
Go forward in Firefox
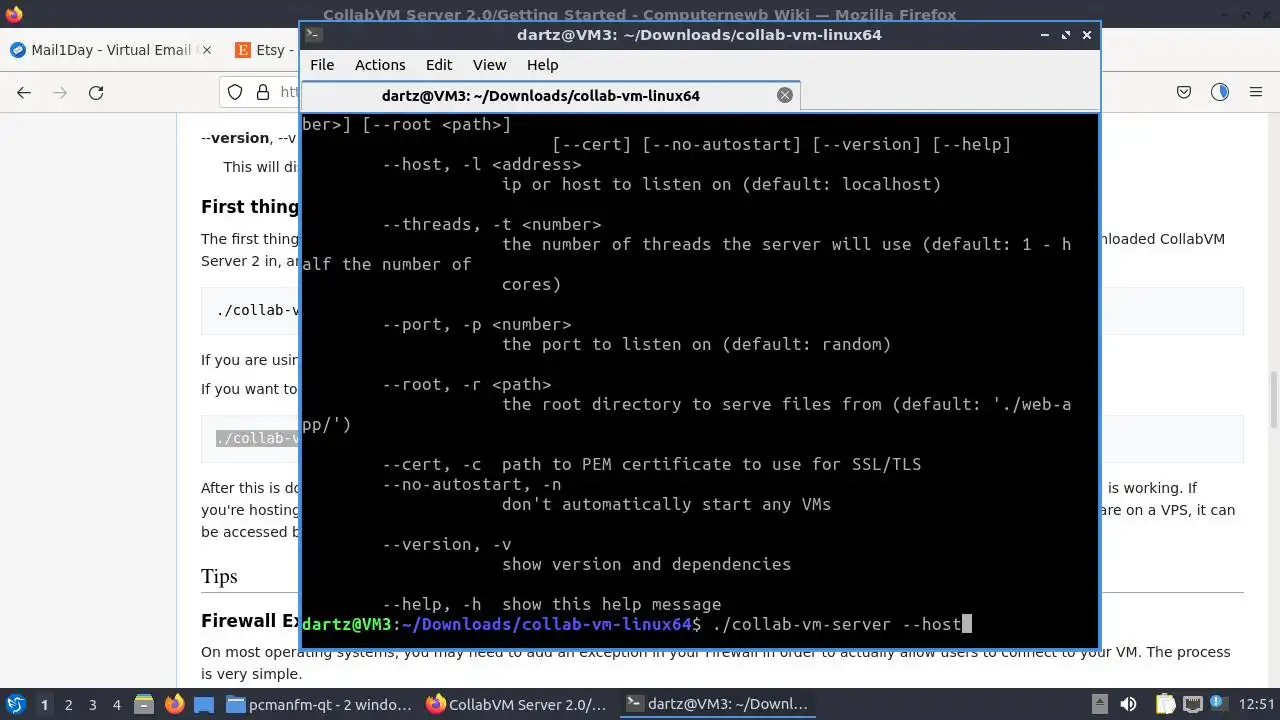coord(60,92)
